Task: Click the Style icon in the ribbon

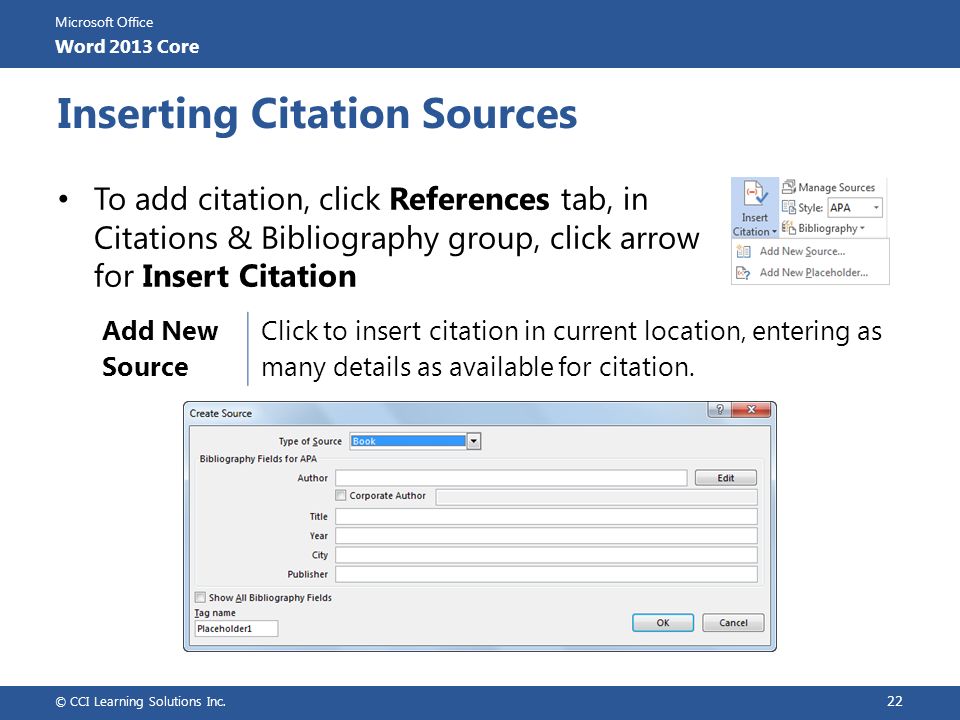Action: point(789,208)
